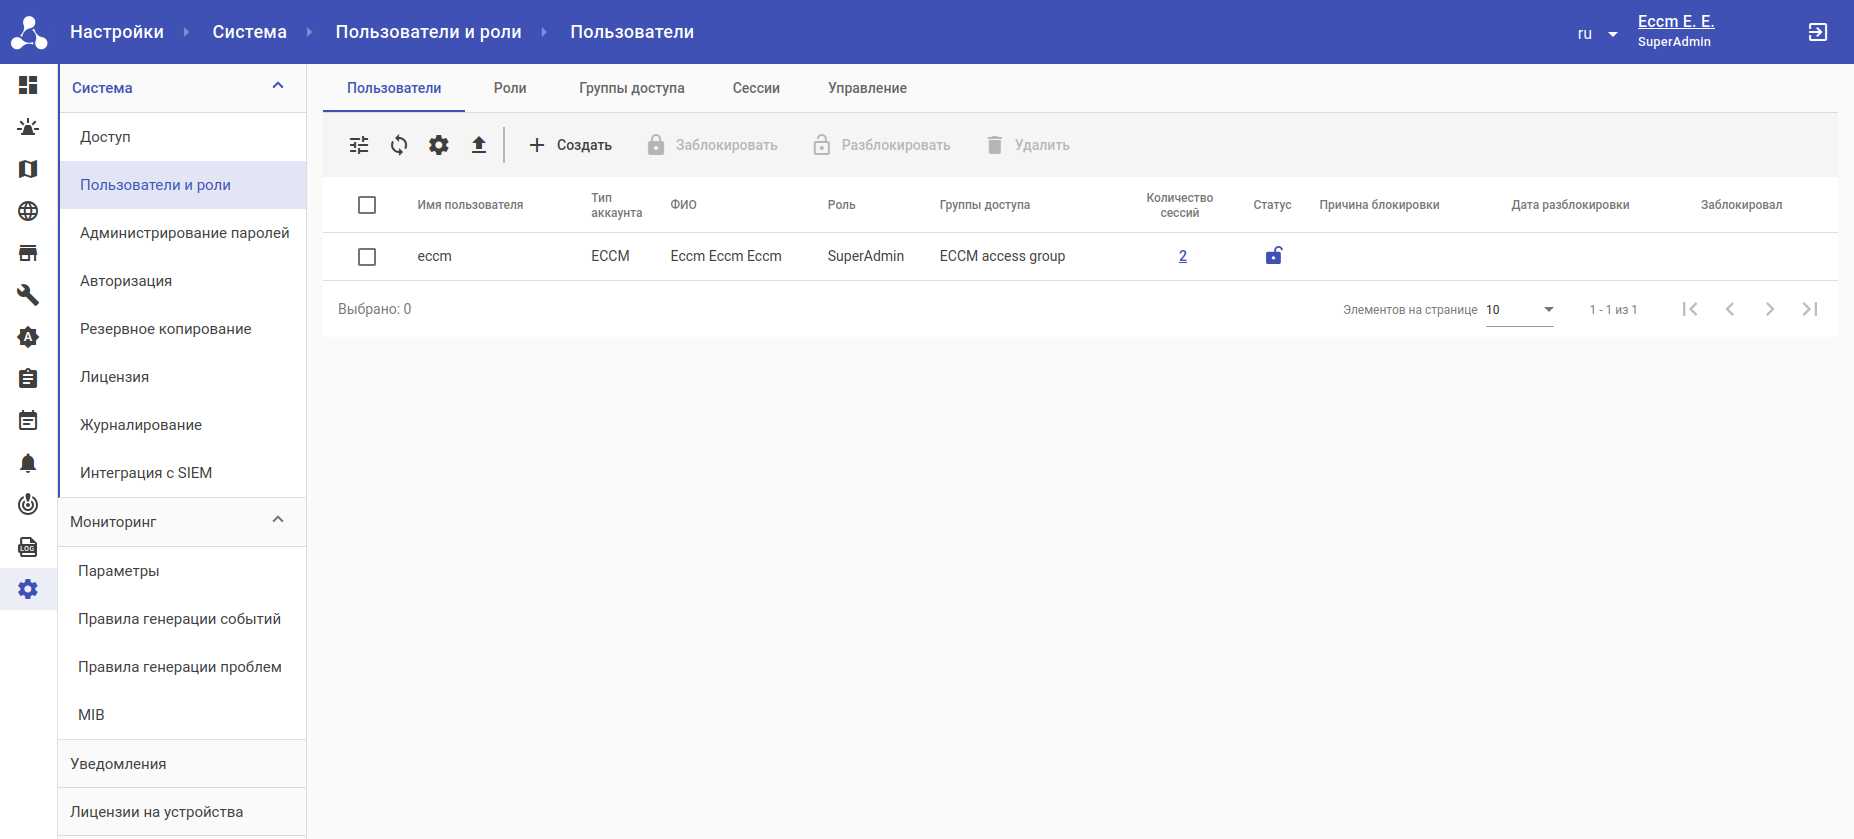
Task: Click the unlocked status icon for eccm
Action: (1273, 256)
